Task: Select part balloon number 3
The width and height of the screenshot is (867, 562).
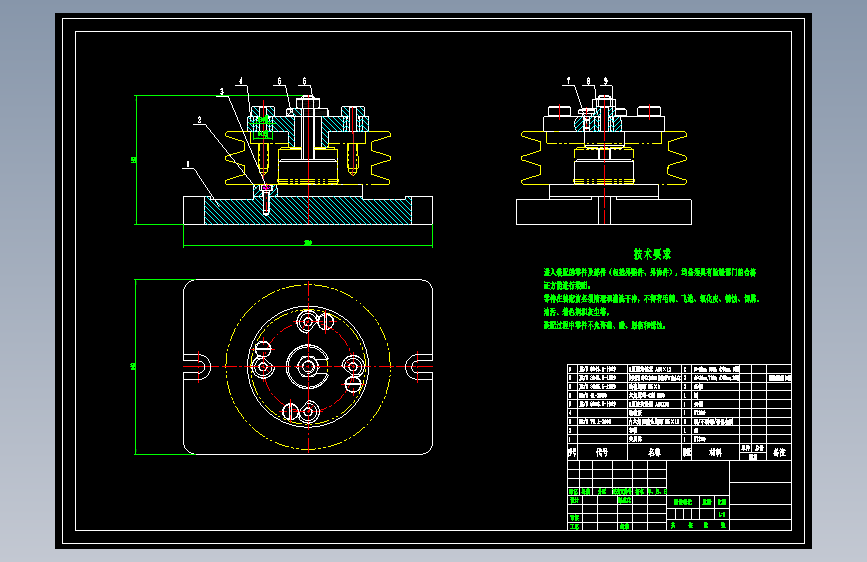Action: pos(222,92)
